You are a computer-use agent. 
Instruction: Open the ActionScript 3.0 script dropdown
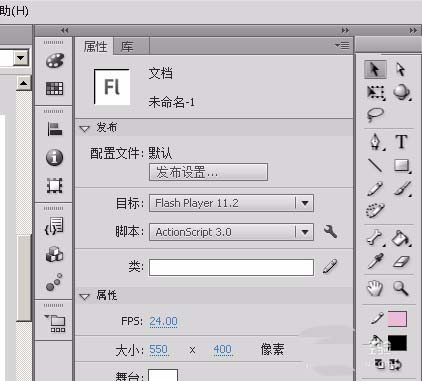point(231,232)
